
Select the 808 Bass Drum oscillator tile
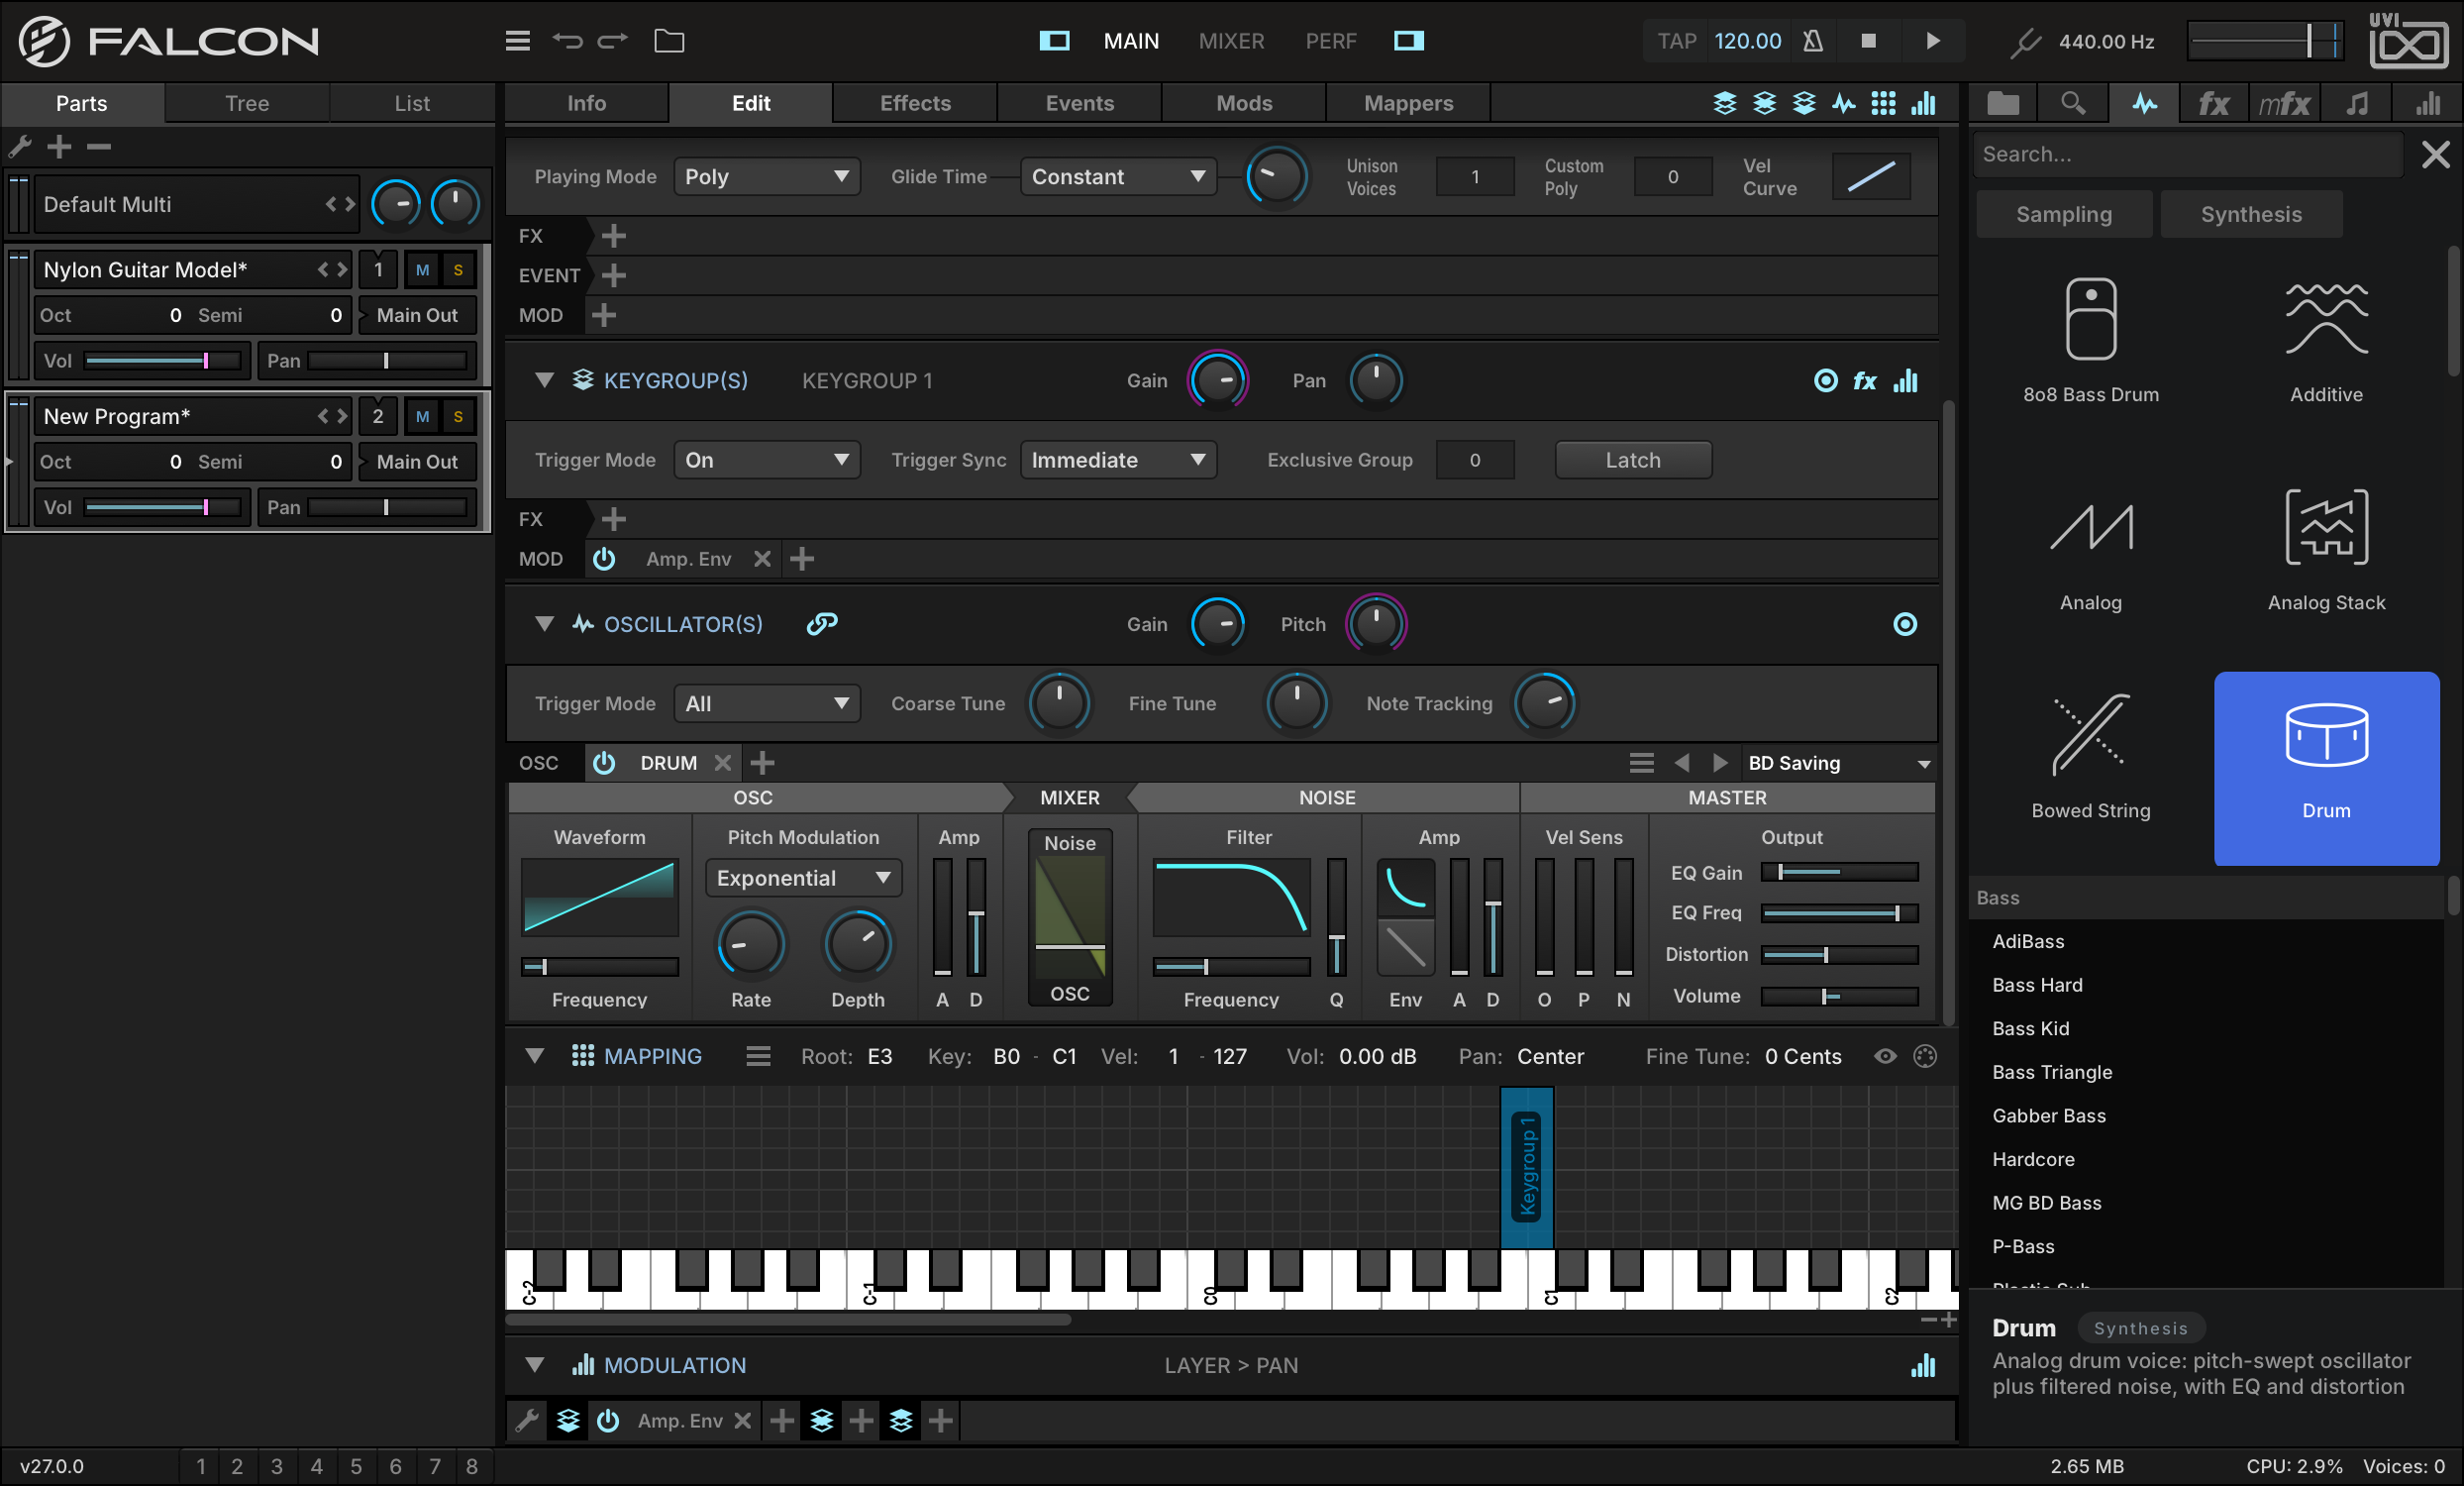[2090, 343]
